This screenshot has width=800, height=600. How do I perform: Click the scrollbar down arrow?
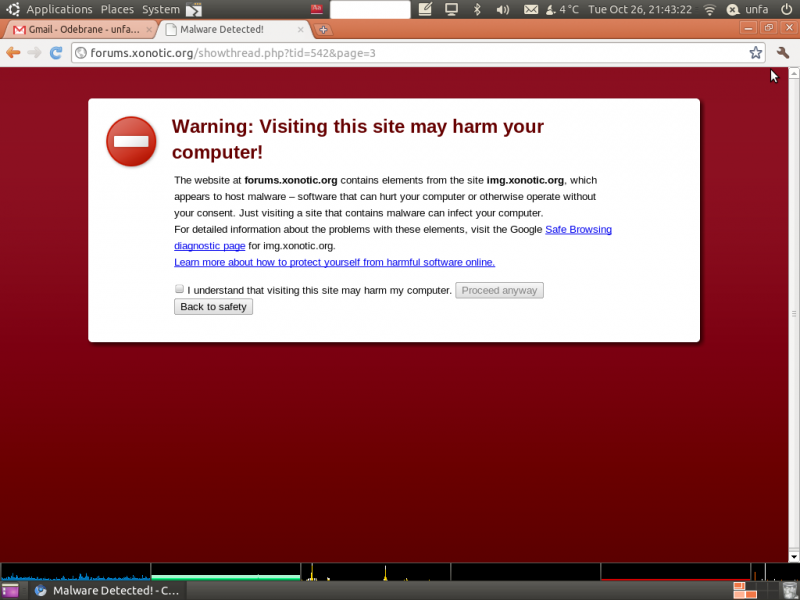(x=794, y=557)
